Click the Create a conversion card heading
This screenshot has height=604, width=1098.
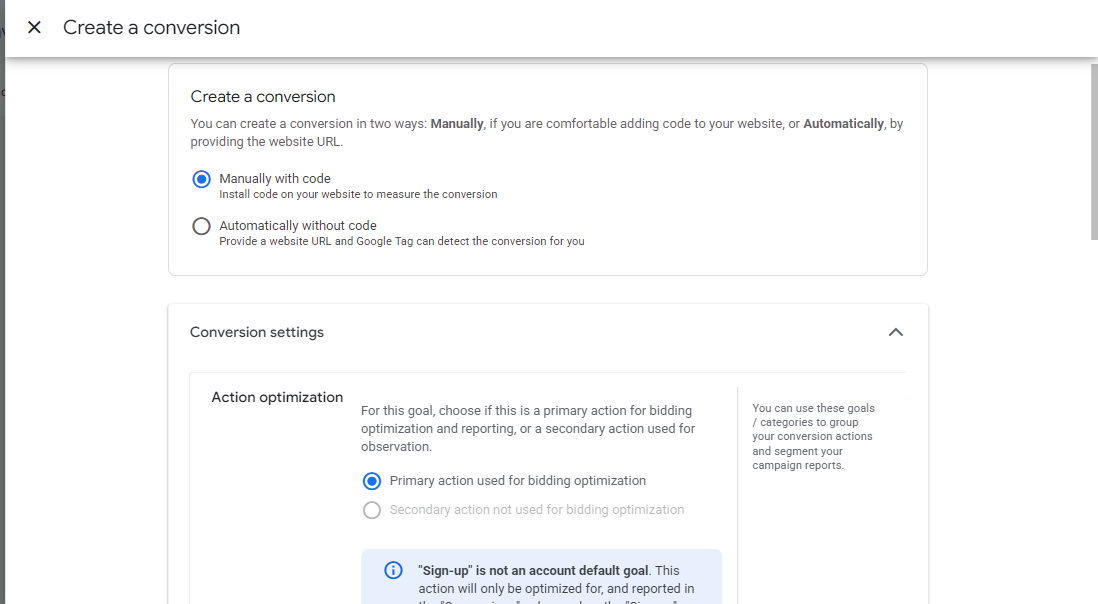coord(263,97)
